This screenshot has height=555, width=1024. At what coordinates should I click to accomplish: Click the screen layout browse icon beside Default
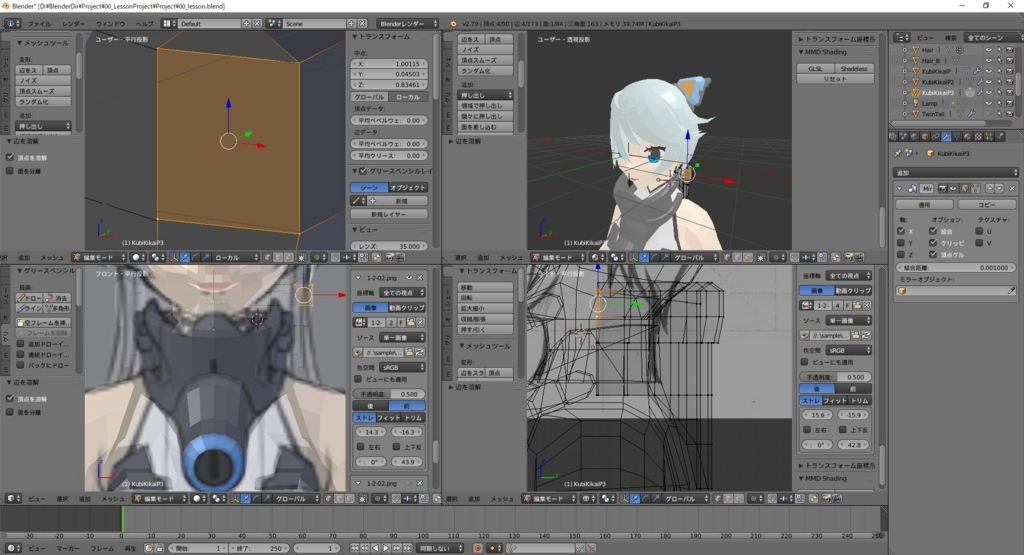(x=170, y=24)
